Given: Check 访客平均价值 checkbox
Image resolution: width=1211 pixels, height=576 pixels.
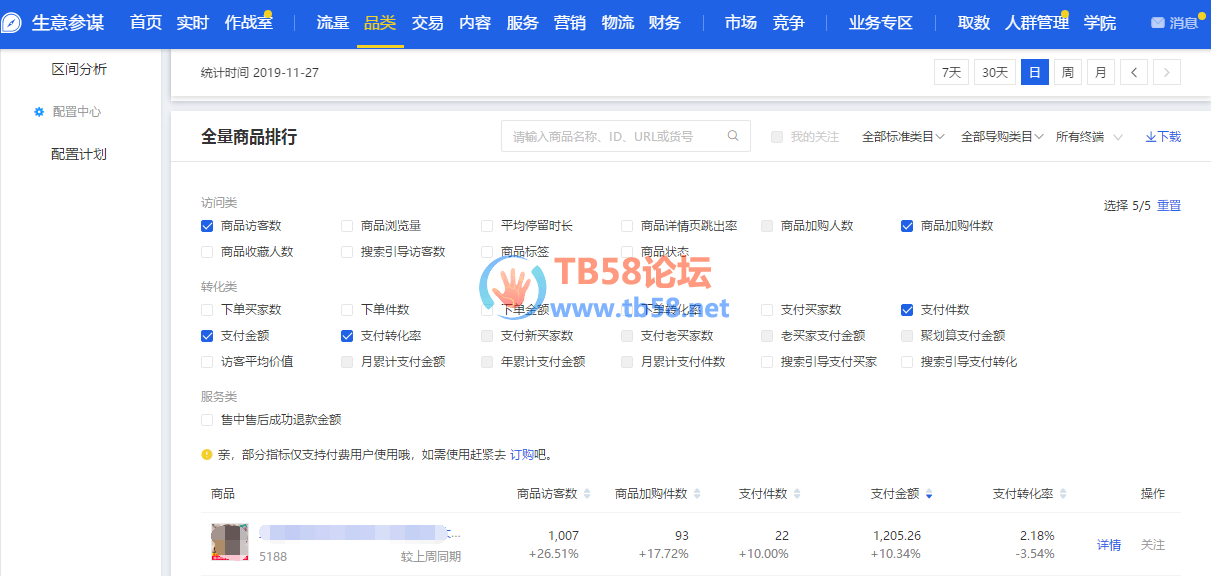Looking at the screenshot, I should pos(207,362).
